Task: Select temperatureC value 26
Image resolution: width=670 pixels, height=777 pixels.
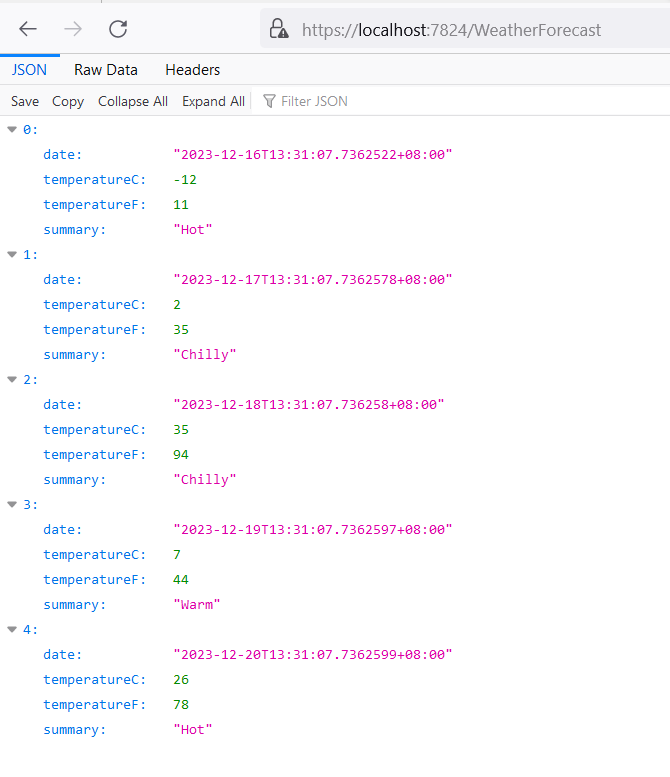Action: point(181,679)
